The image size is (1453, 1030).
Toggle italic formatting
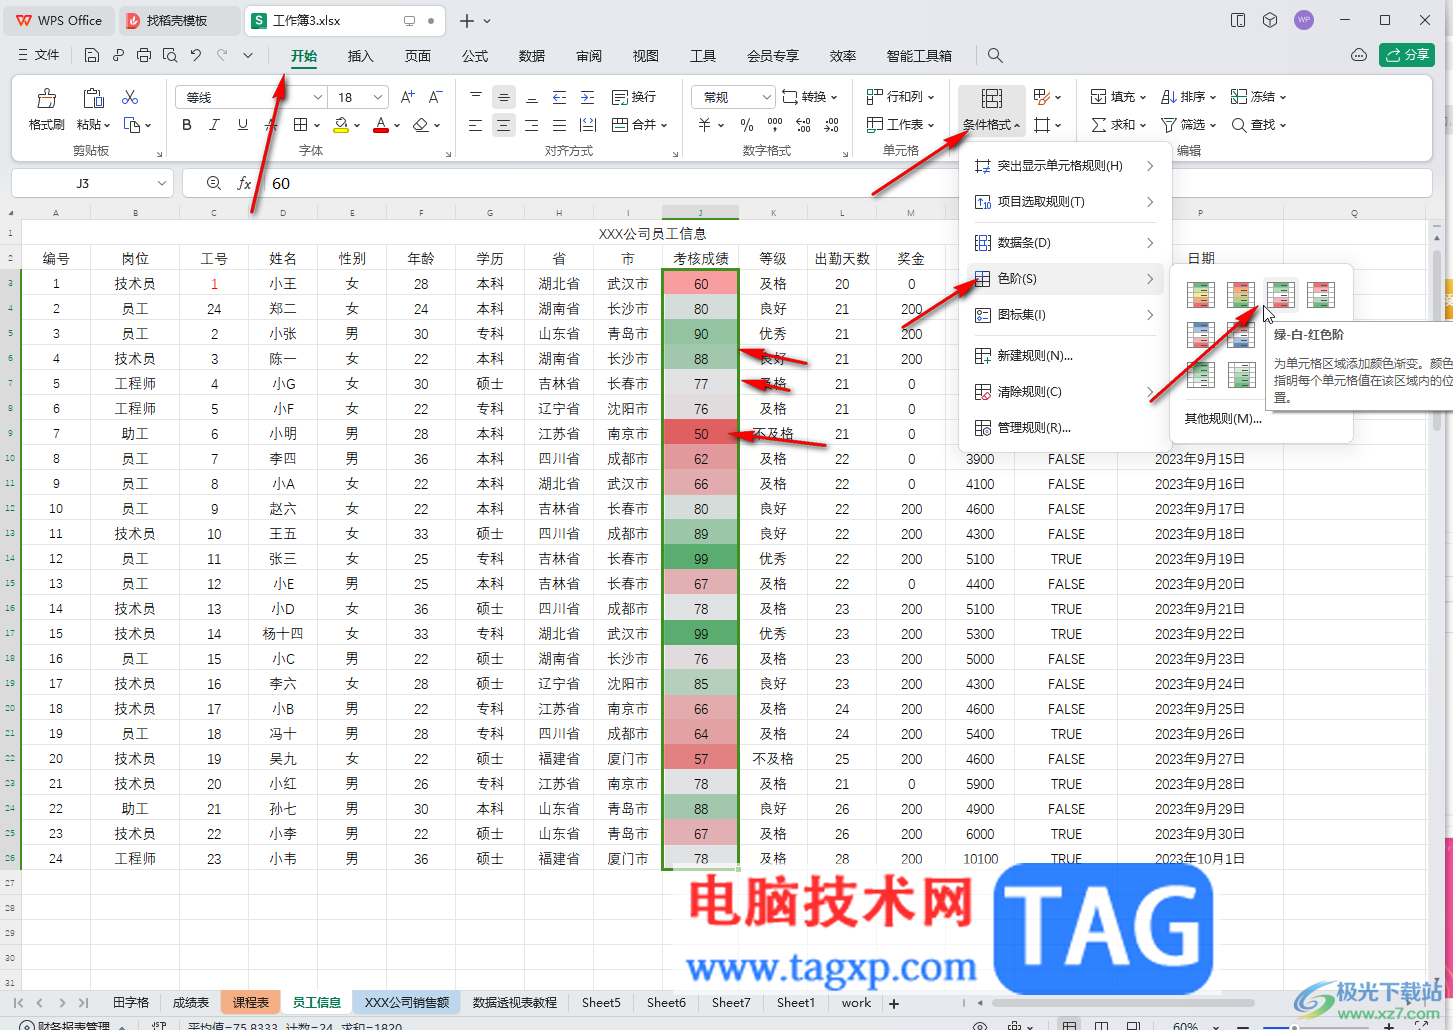[214, 125]
